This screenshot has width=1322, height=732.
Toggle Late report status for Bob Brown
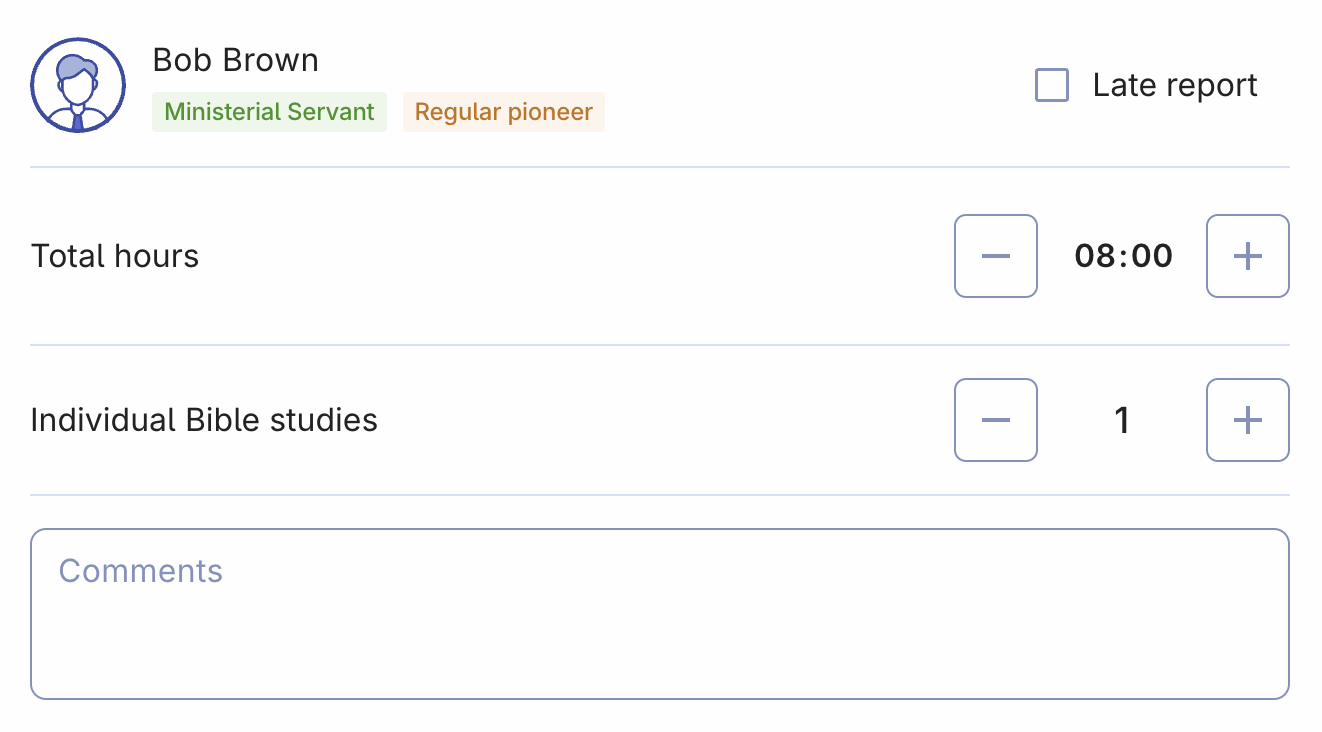click(1052, 86)
